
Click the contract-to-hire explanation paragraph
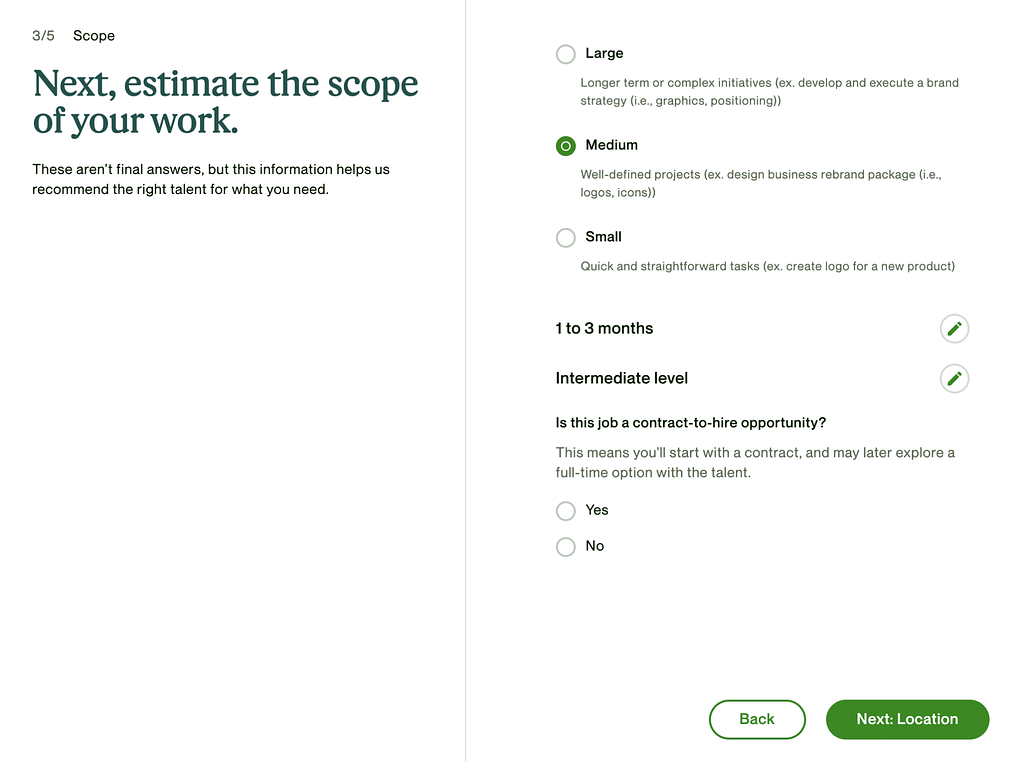click(x=754, y=462)
